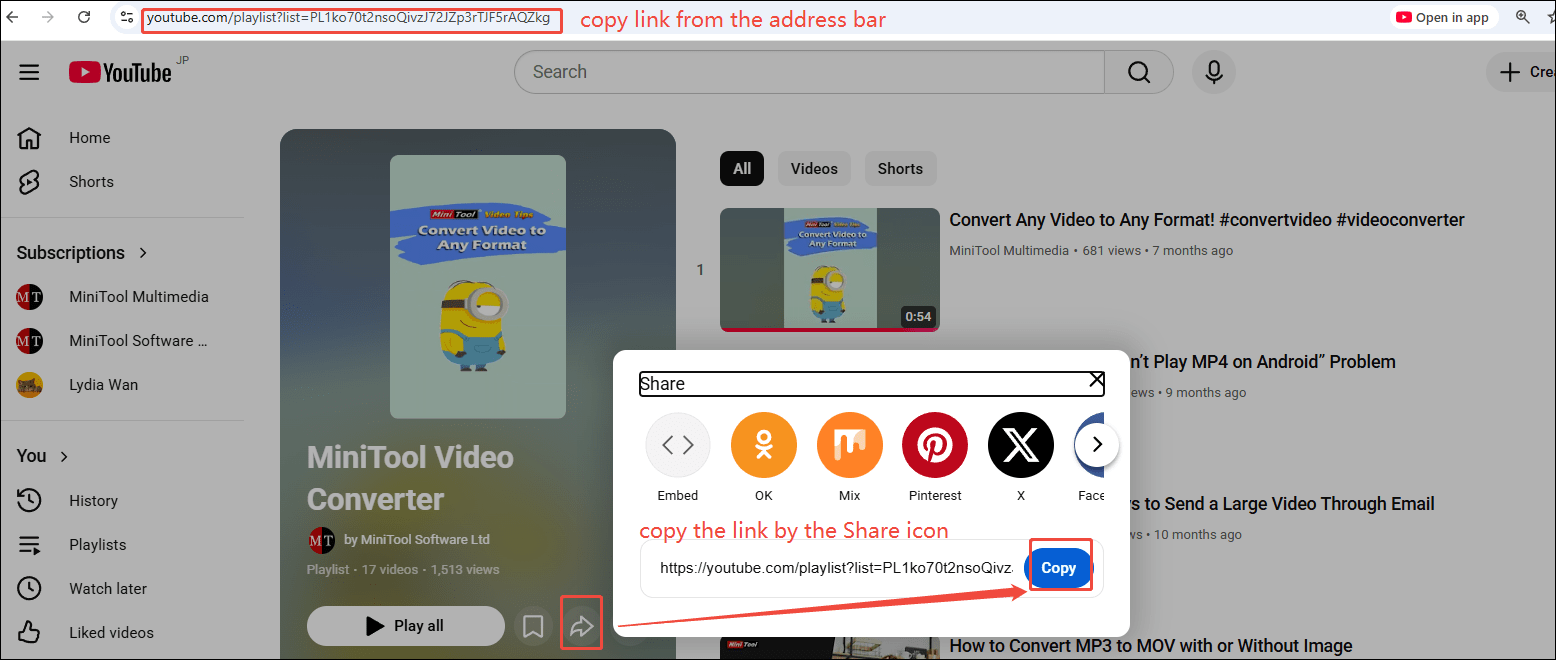Select the Mix sharing icon
The image size is (1556, 660).
pyautogui.click(x=849, y=444)
